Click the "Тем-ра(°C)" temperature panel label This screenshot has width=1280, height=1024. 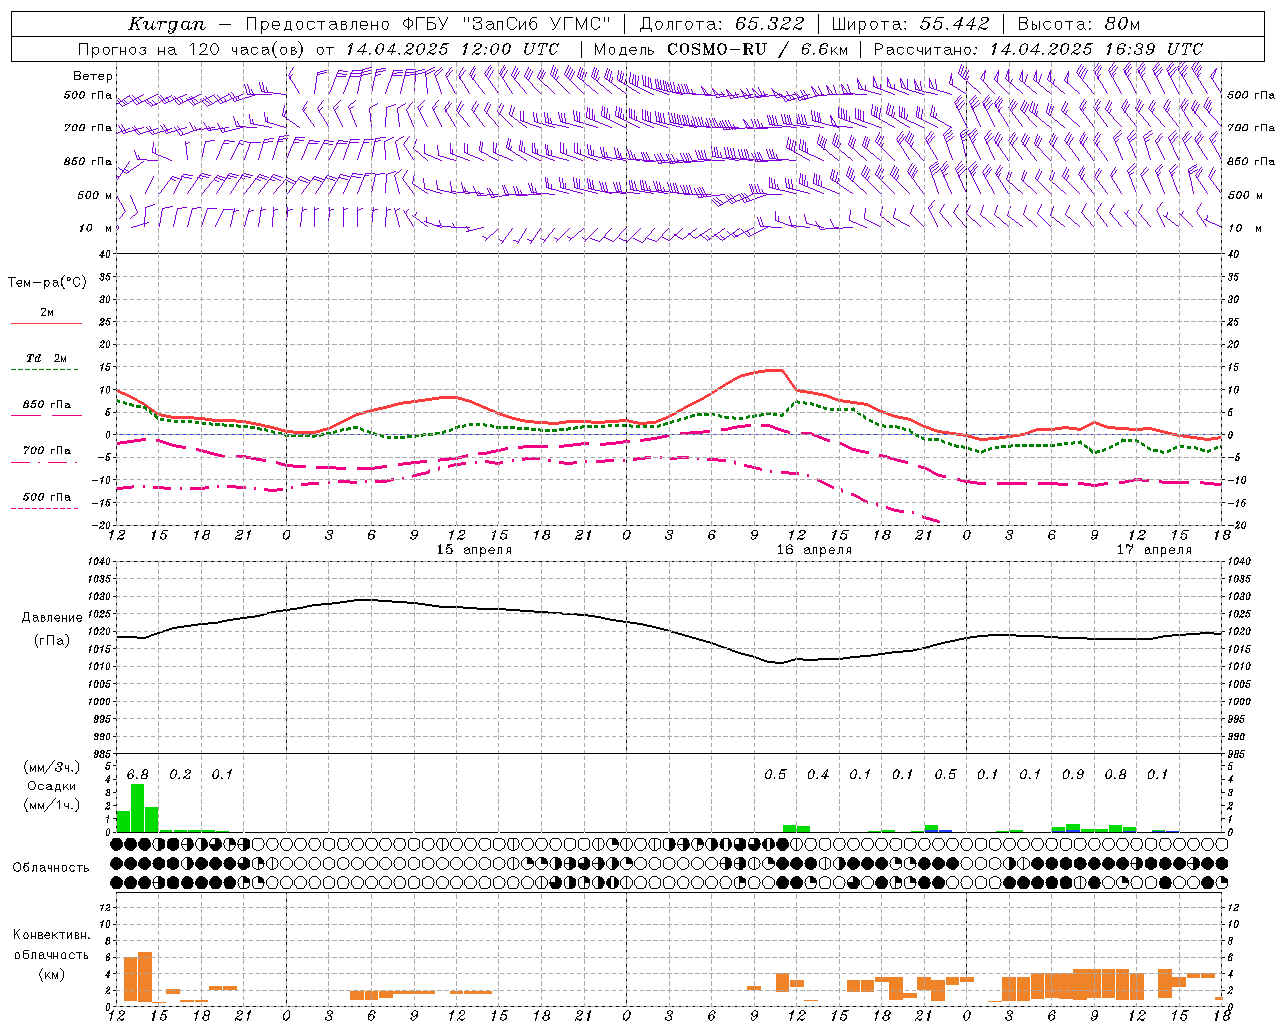point(47,282)
